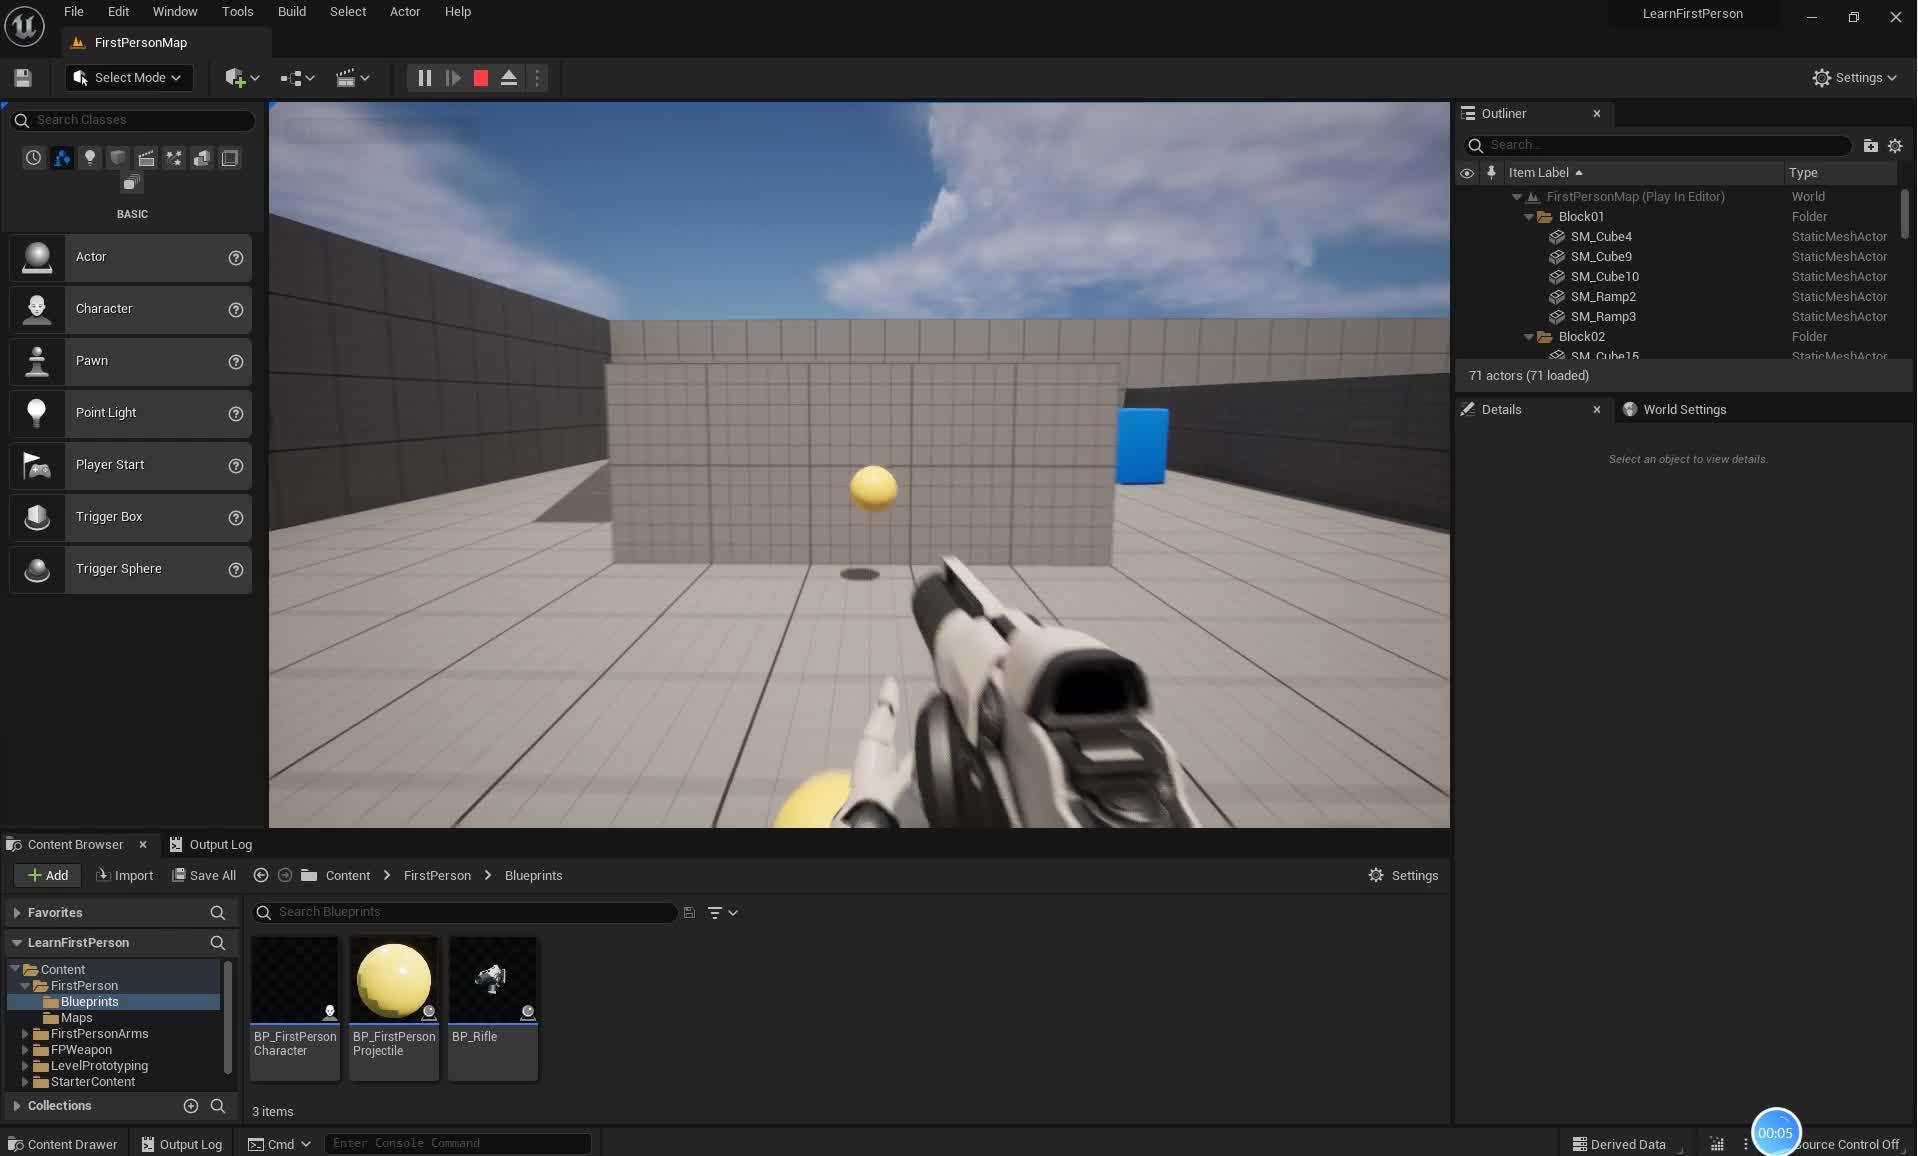Image resolution: width=1918 pixels, height=1156 pixels.
Task: Select the Lights category in Place Actors
Action: coord(90,158)
